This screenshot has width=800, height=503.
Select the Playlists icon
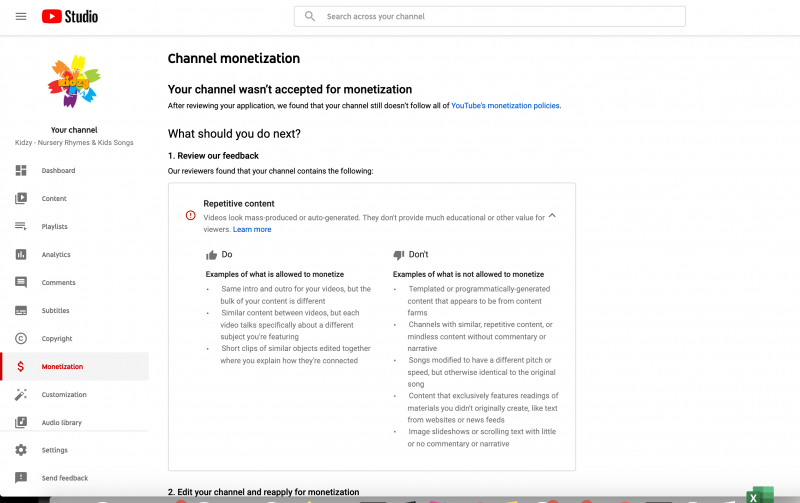21,227
